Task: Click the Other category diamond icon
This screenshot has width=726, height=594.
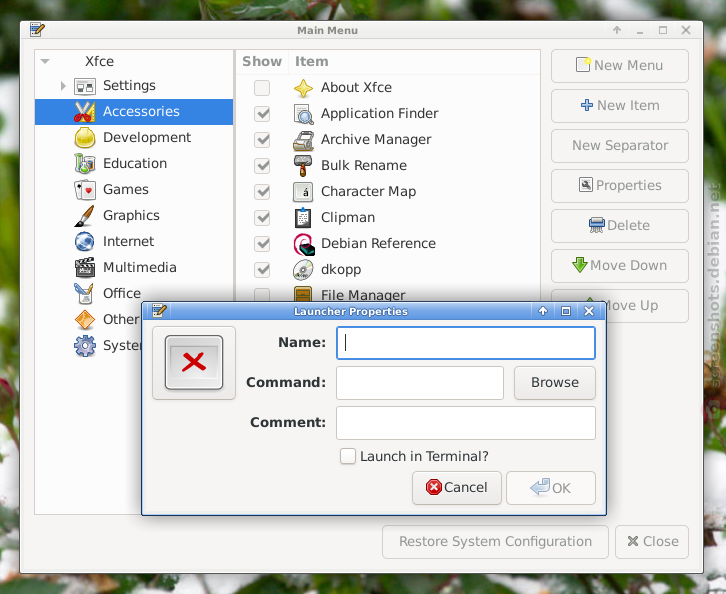Action: (x=85, y=319)
